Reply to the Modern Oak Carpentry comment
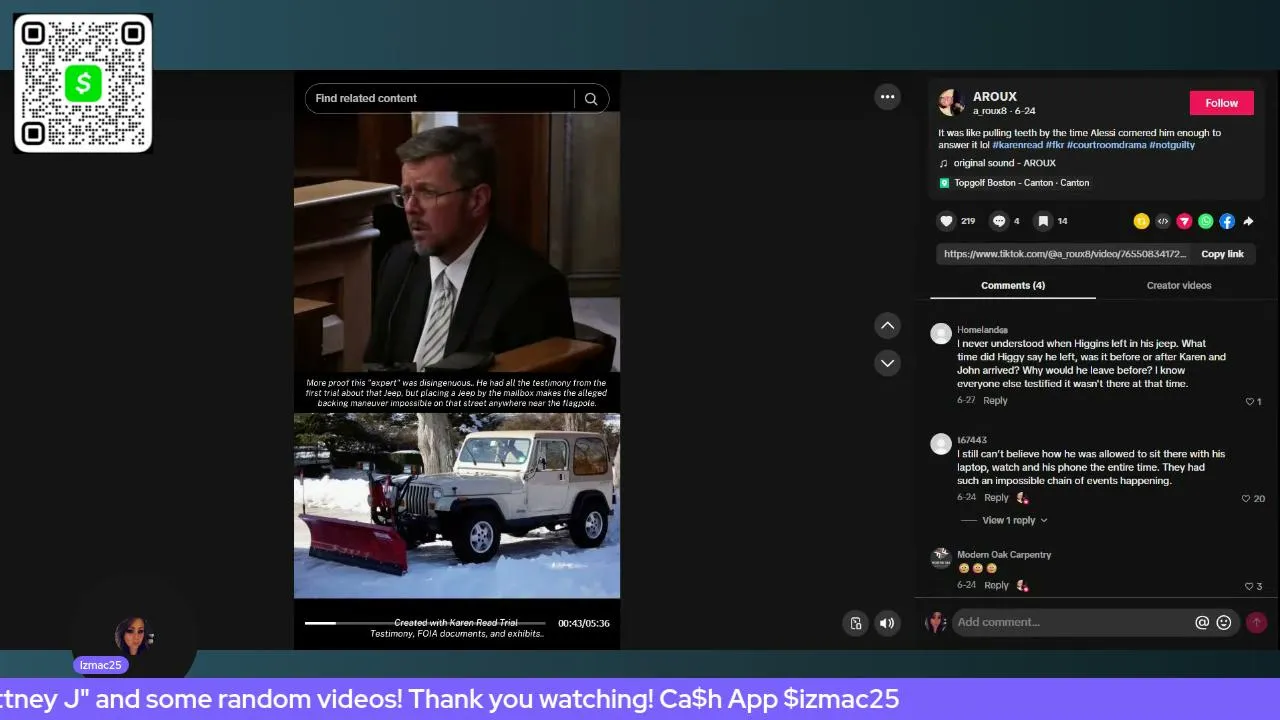Image resolution: width=1280 pixels, height=720 pixels. (996, 585)
